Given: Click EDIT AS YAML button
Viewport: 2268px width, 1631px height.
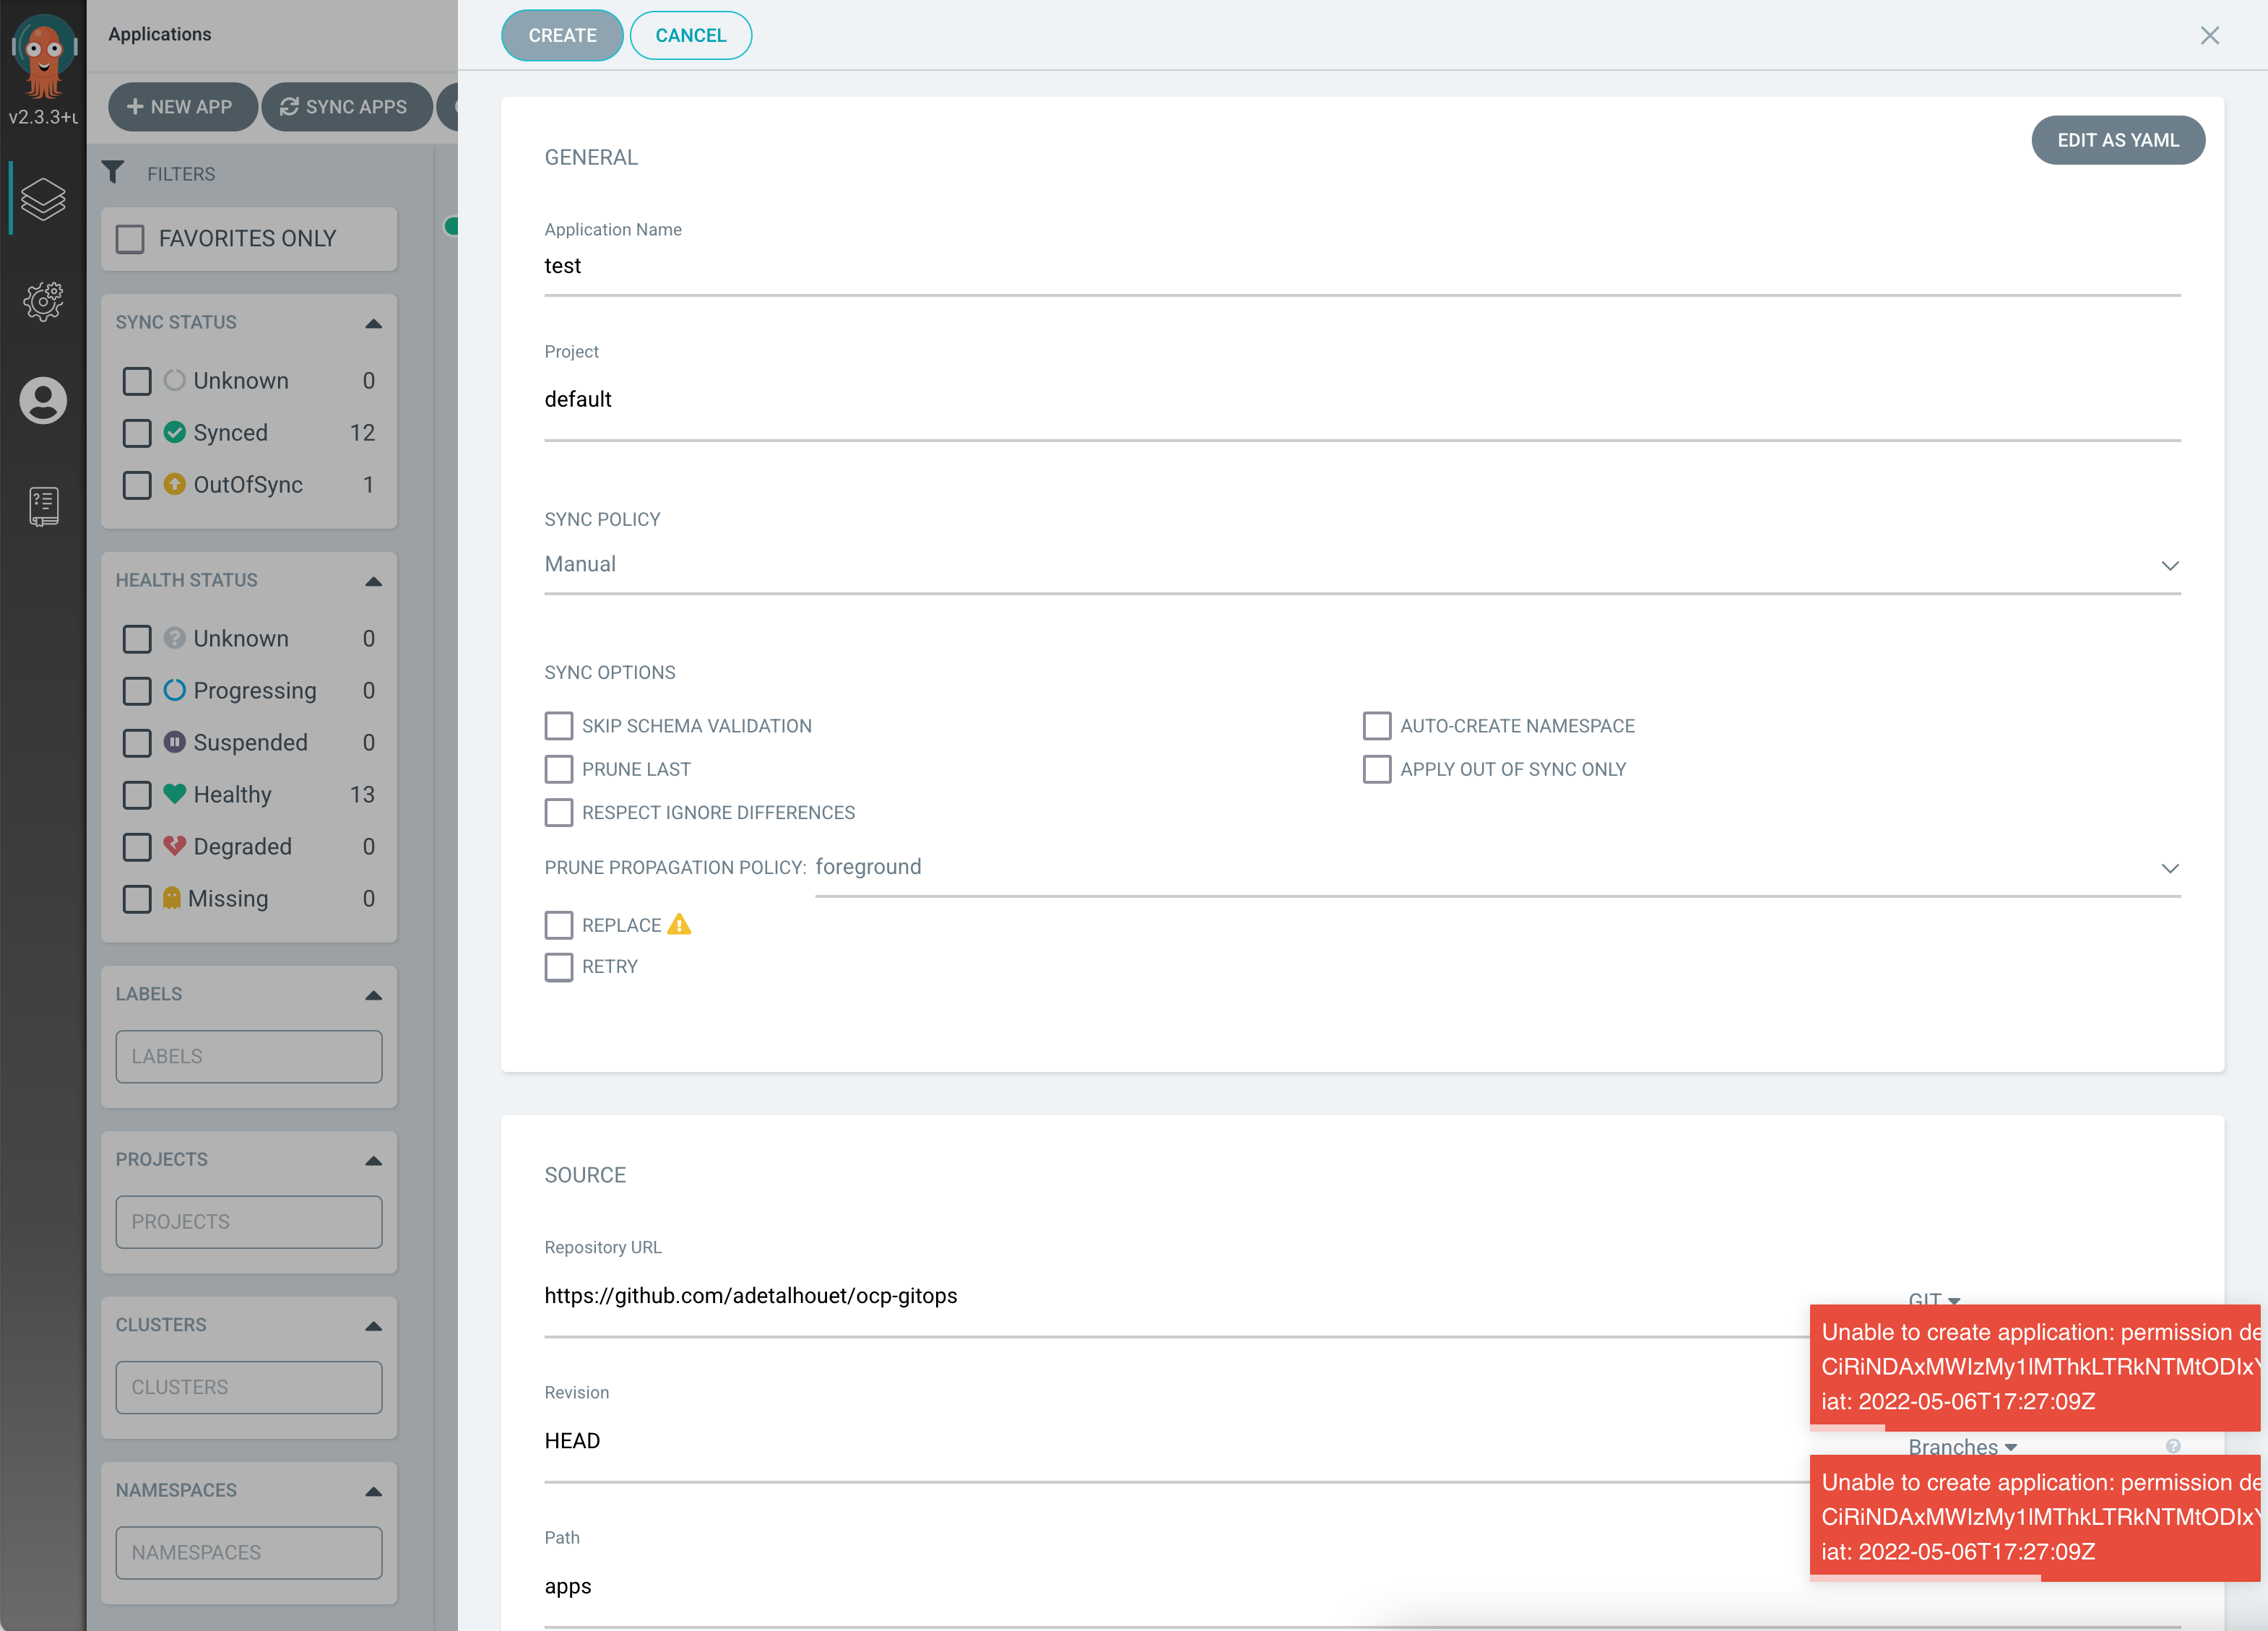Looking at the screenshot, I should pyautogui.click(x=2117, y=140).
